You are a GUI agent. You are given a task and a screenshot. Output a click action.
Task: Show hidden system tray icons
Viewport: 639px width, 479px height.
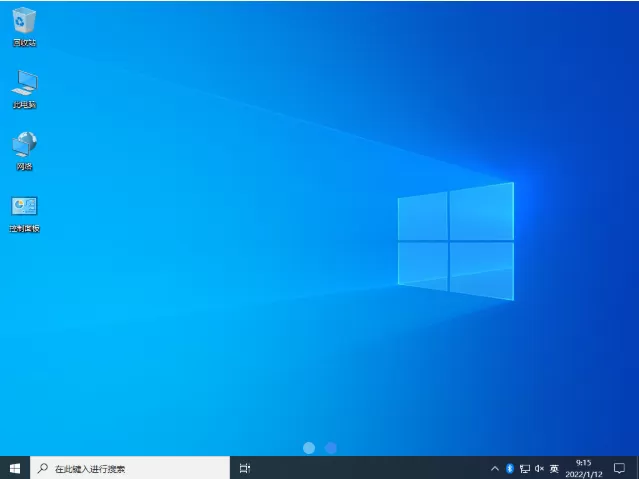tap(494, 468)
